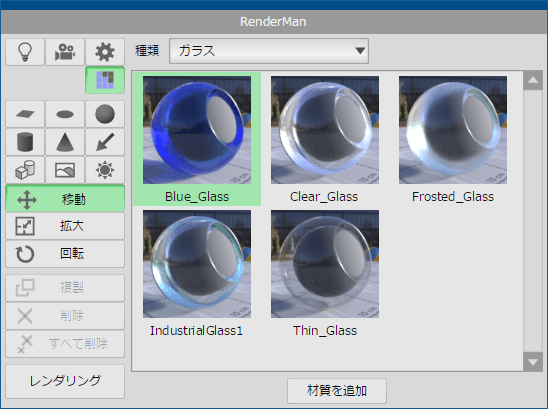This screenshot has height=409, width=548.
Task: Open the light bulb lighting tab
Action: (x=25, y=52)
